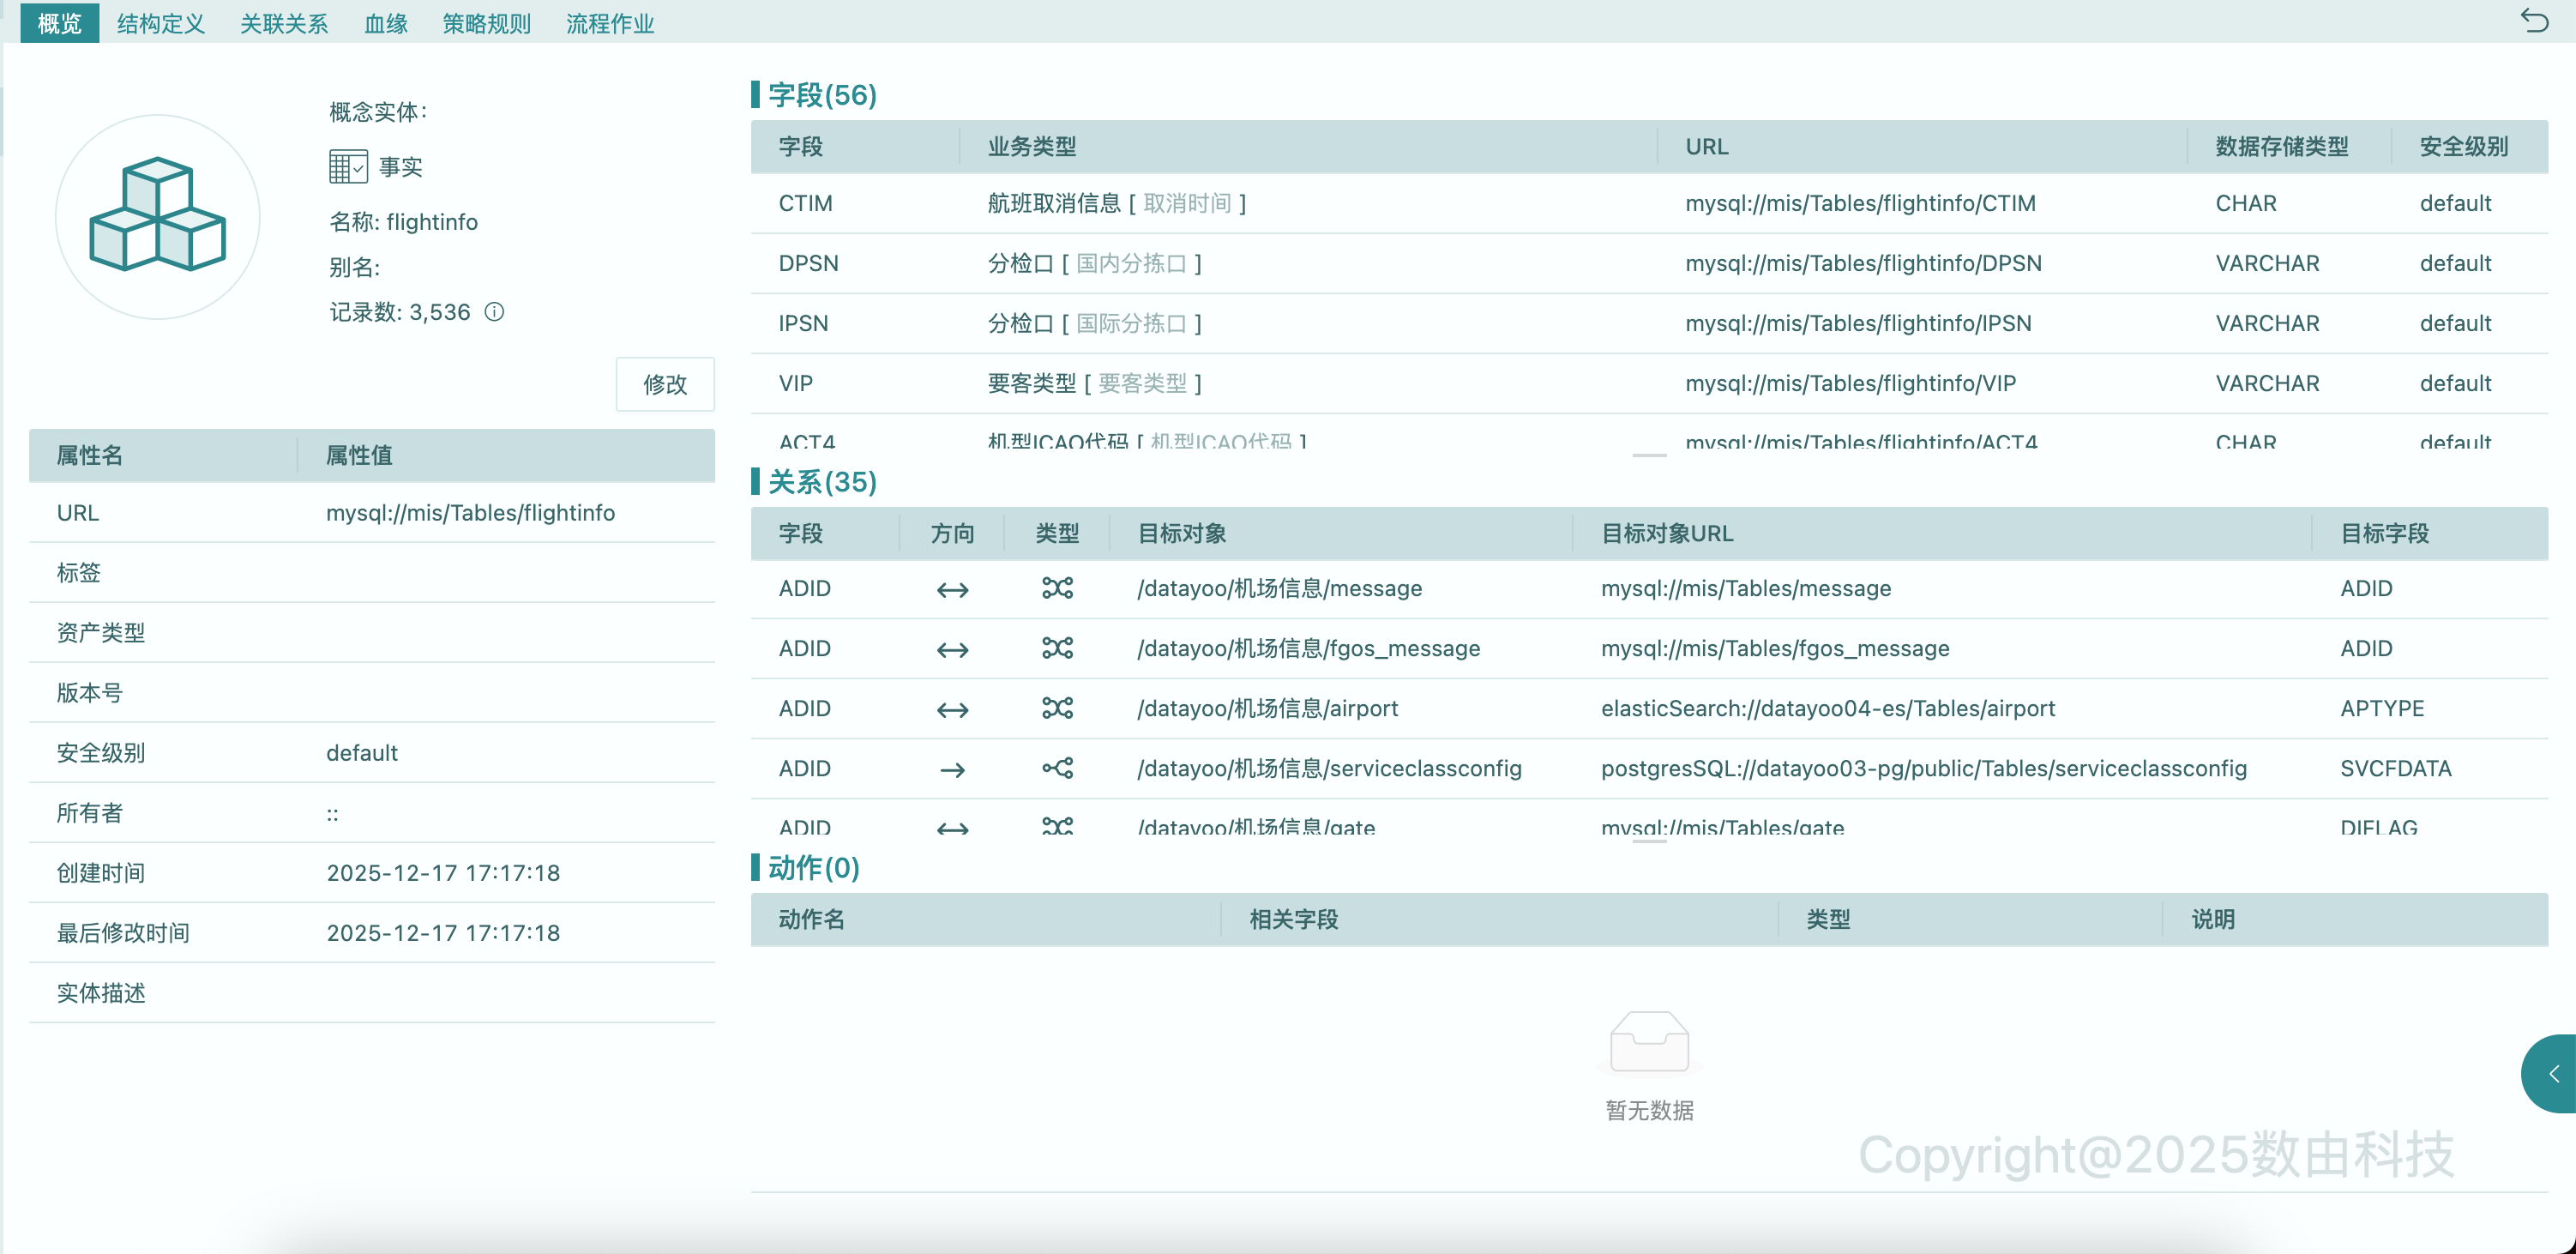
Task: Go to the 策略规则 tab
Action: [x=486, y=23]
